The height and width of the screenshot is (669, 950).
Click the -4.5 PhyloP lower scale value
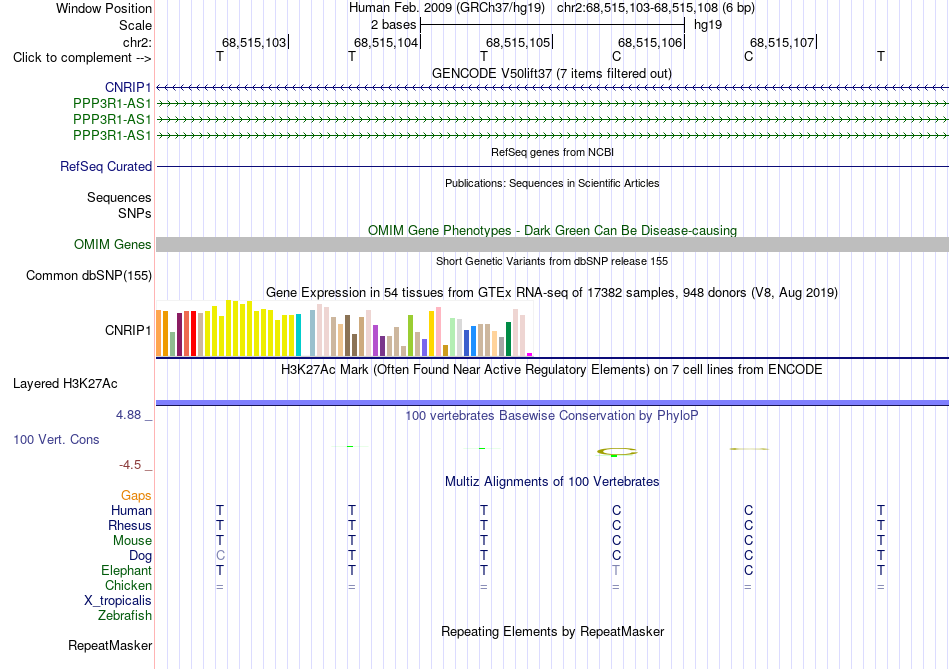coord(130,465)
